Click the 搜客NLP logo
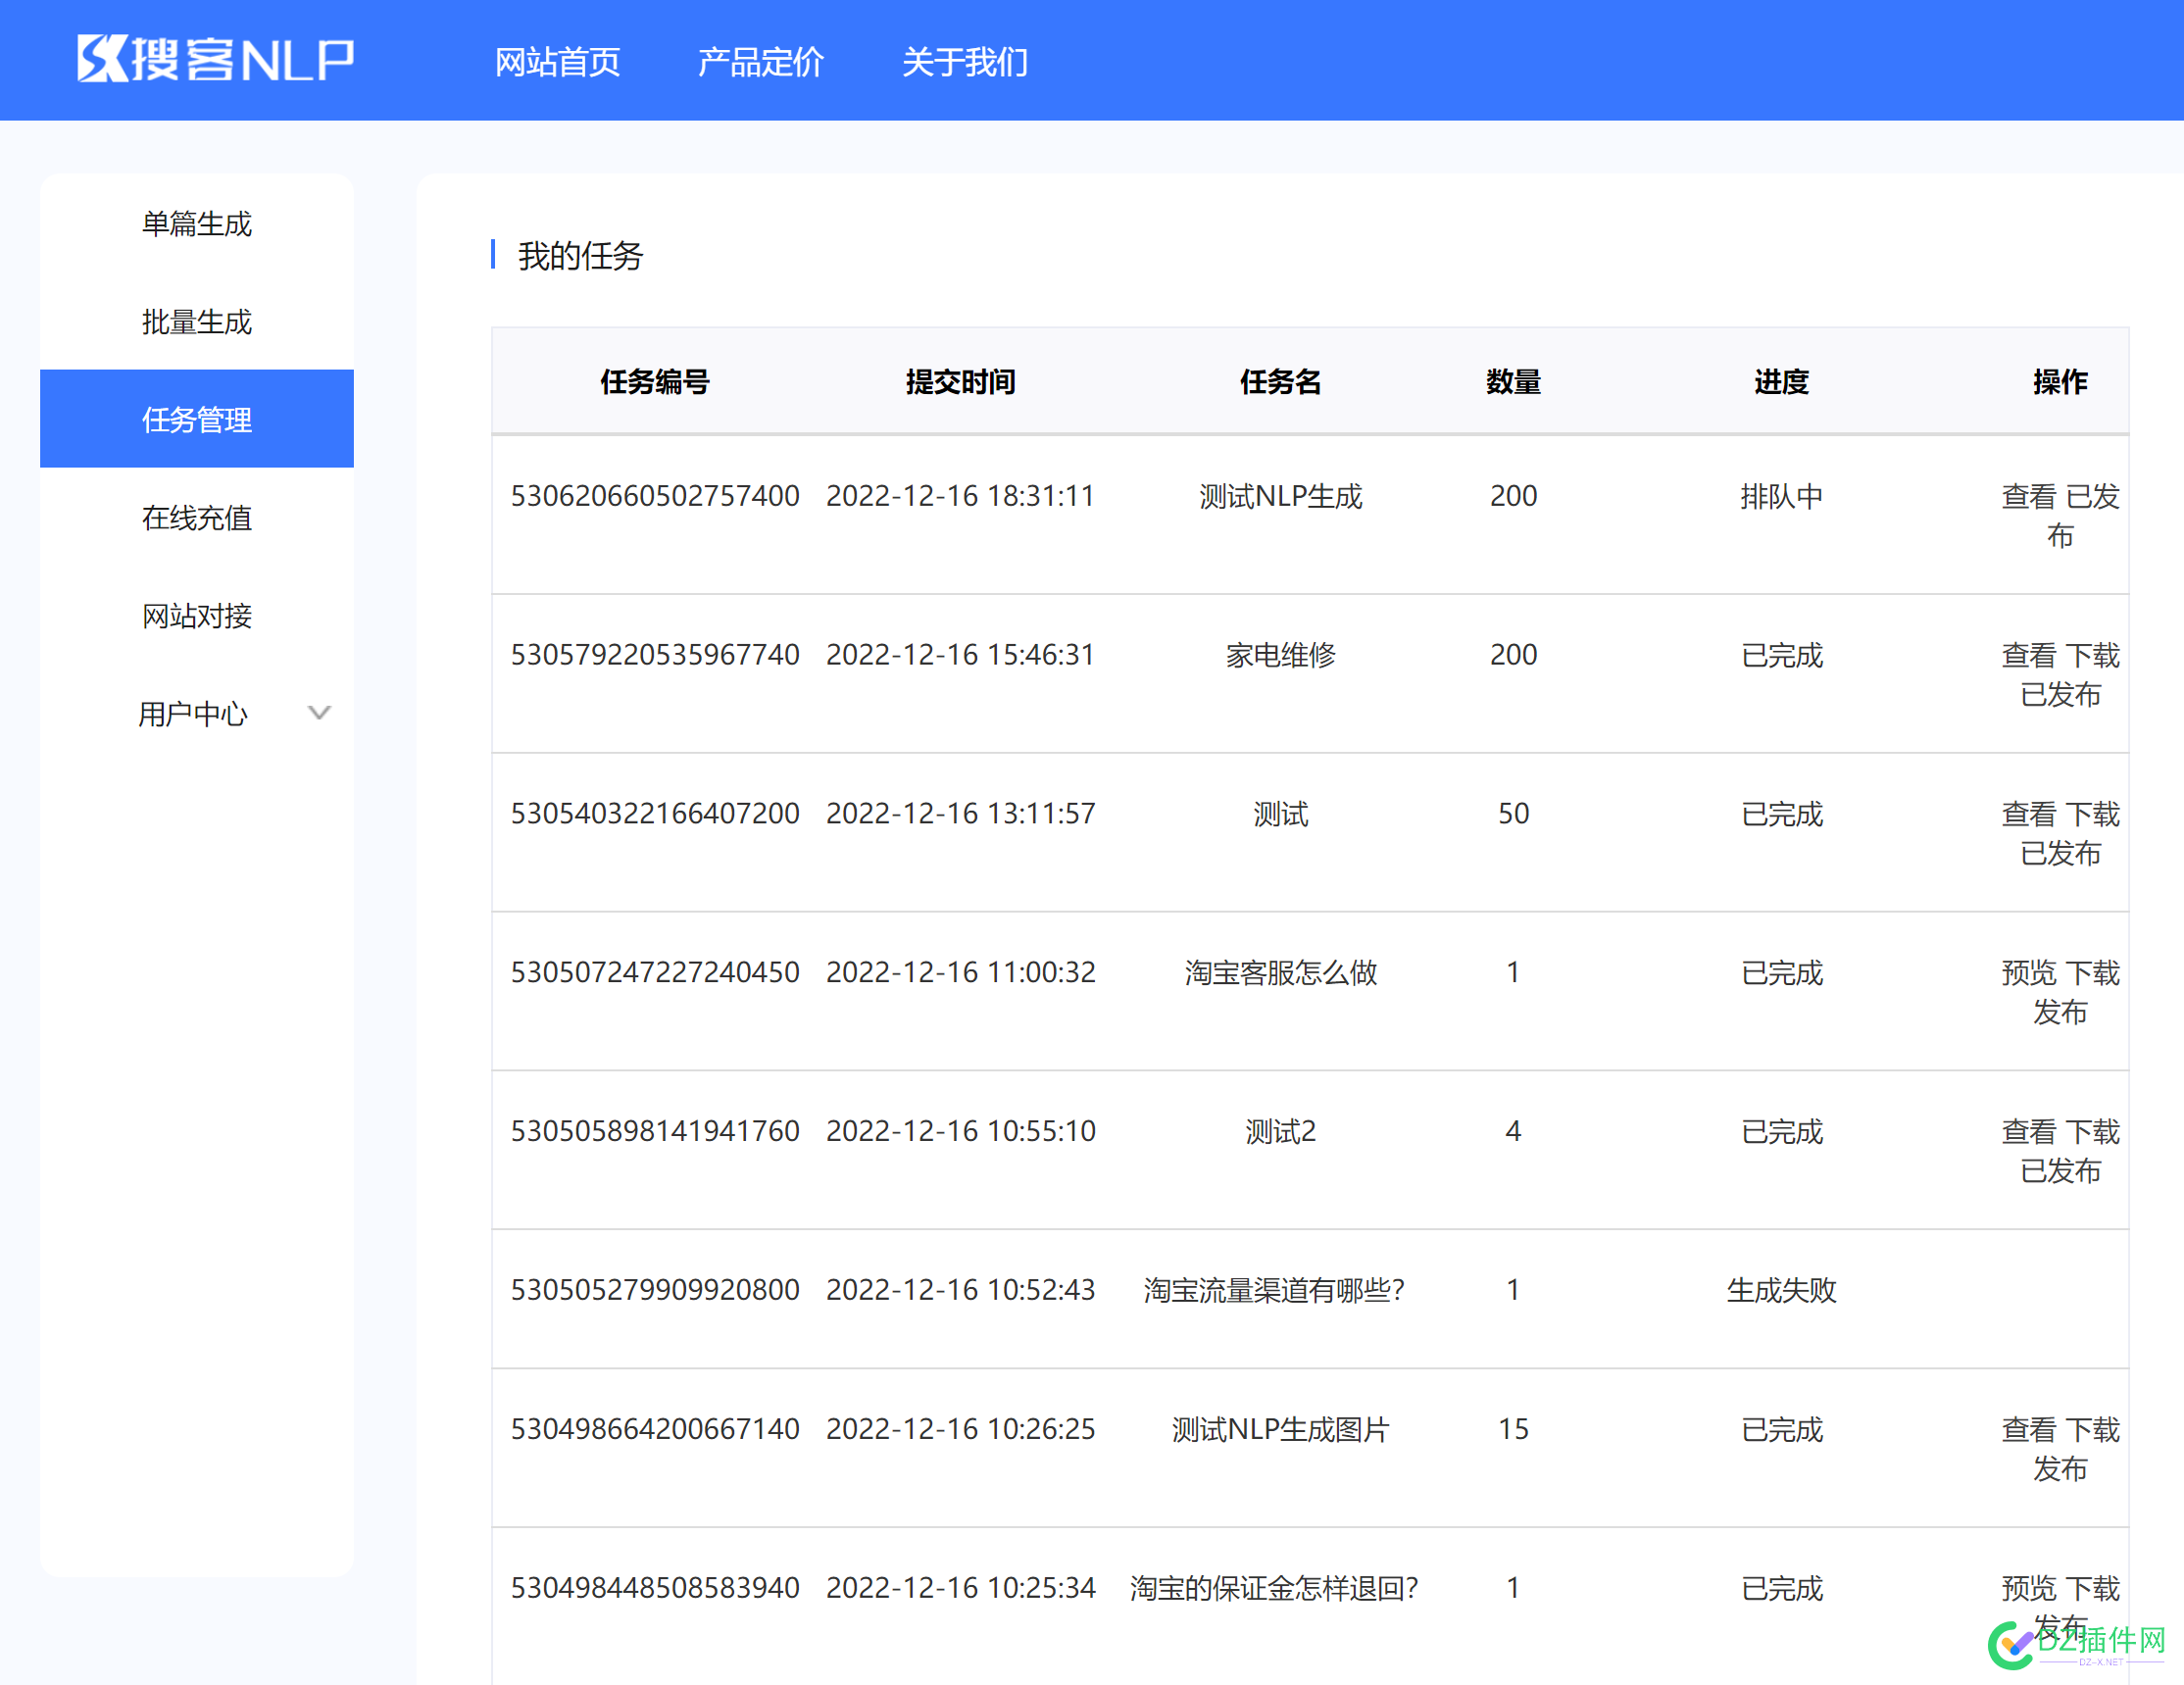The image size is (2184, 1685). click(215, 59)
